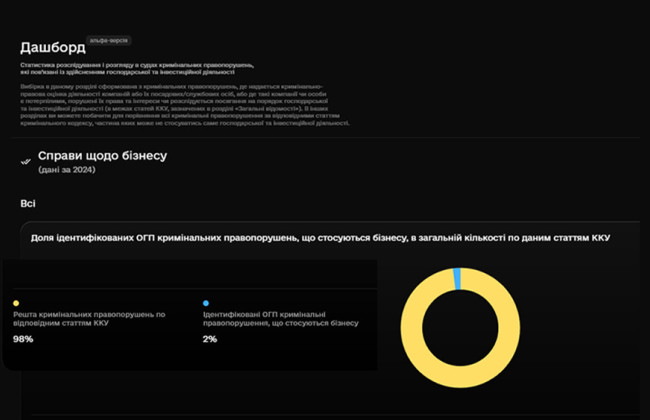Click the (дані за 2024) label

[67, 170]
